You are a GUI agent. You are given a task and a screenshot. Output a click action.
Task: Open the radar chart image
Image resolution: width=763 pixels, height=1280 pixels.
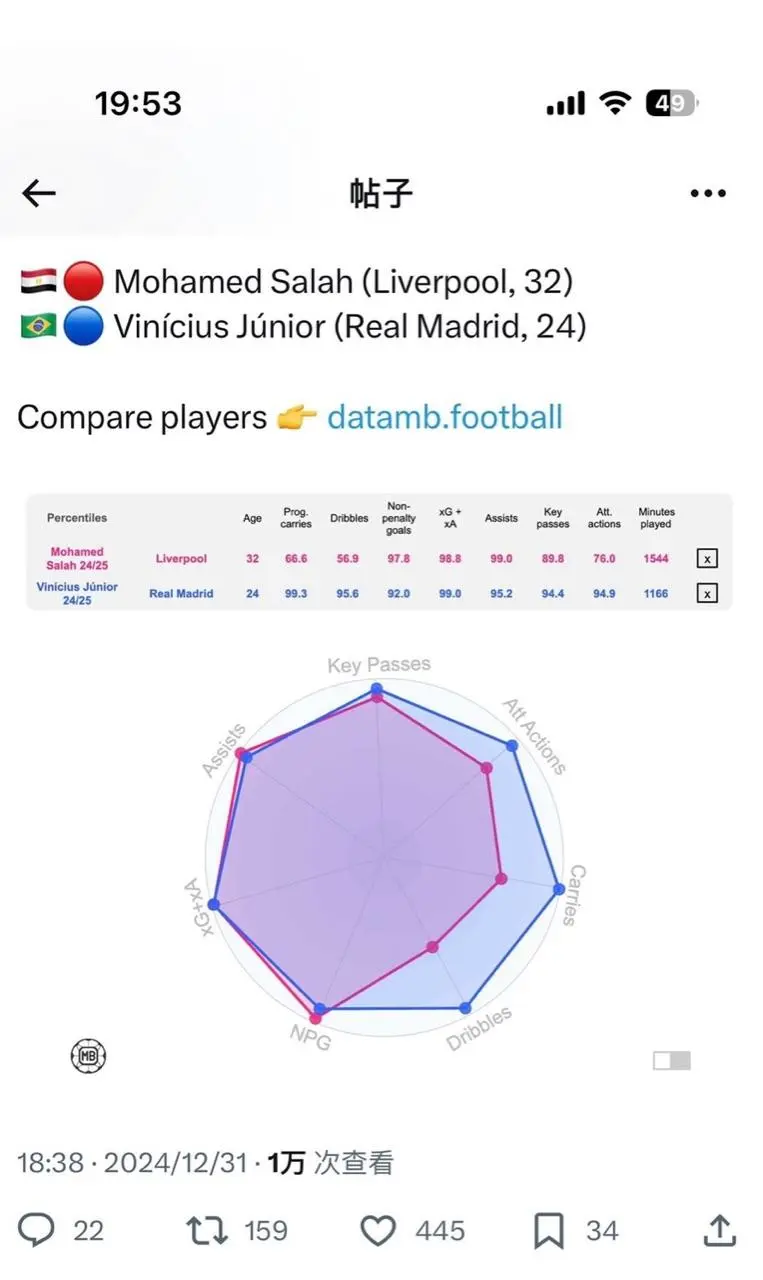point(383,860)
